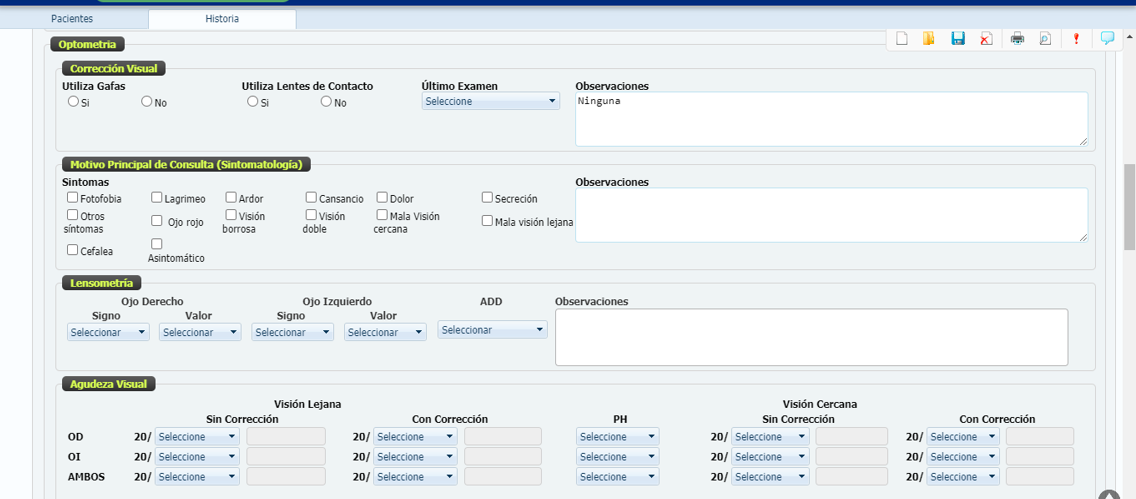Viewport: 1136px width, 499px height.
Task: Open the orange folder icon
Action: coord(929,39)
